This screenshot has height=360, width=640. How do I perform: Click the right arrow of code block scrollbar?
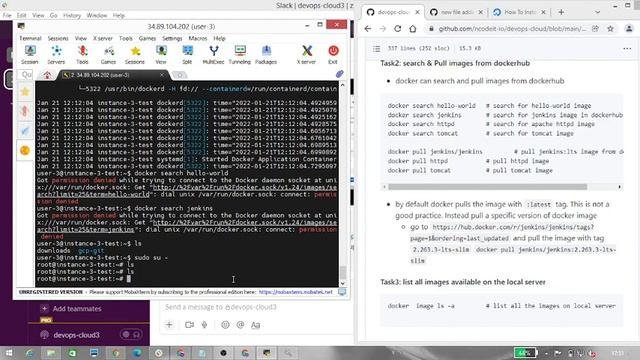click(619, 187)
